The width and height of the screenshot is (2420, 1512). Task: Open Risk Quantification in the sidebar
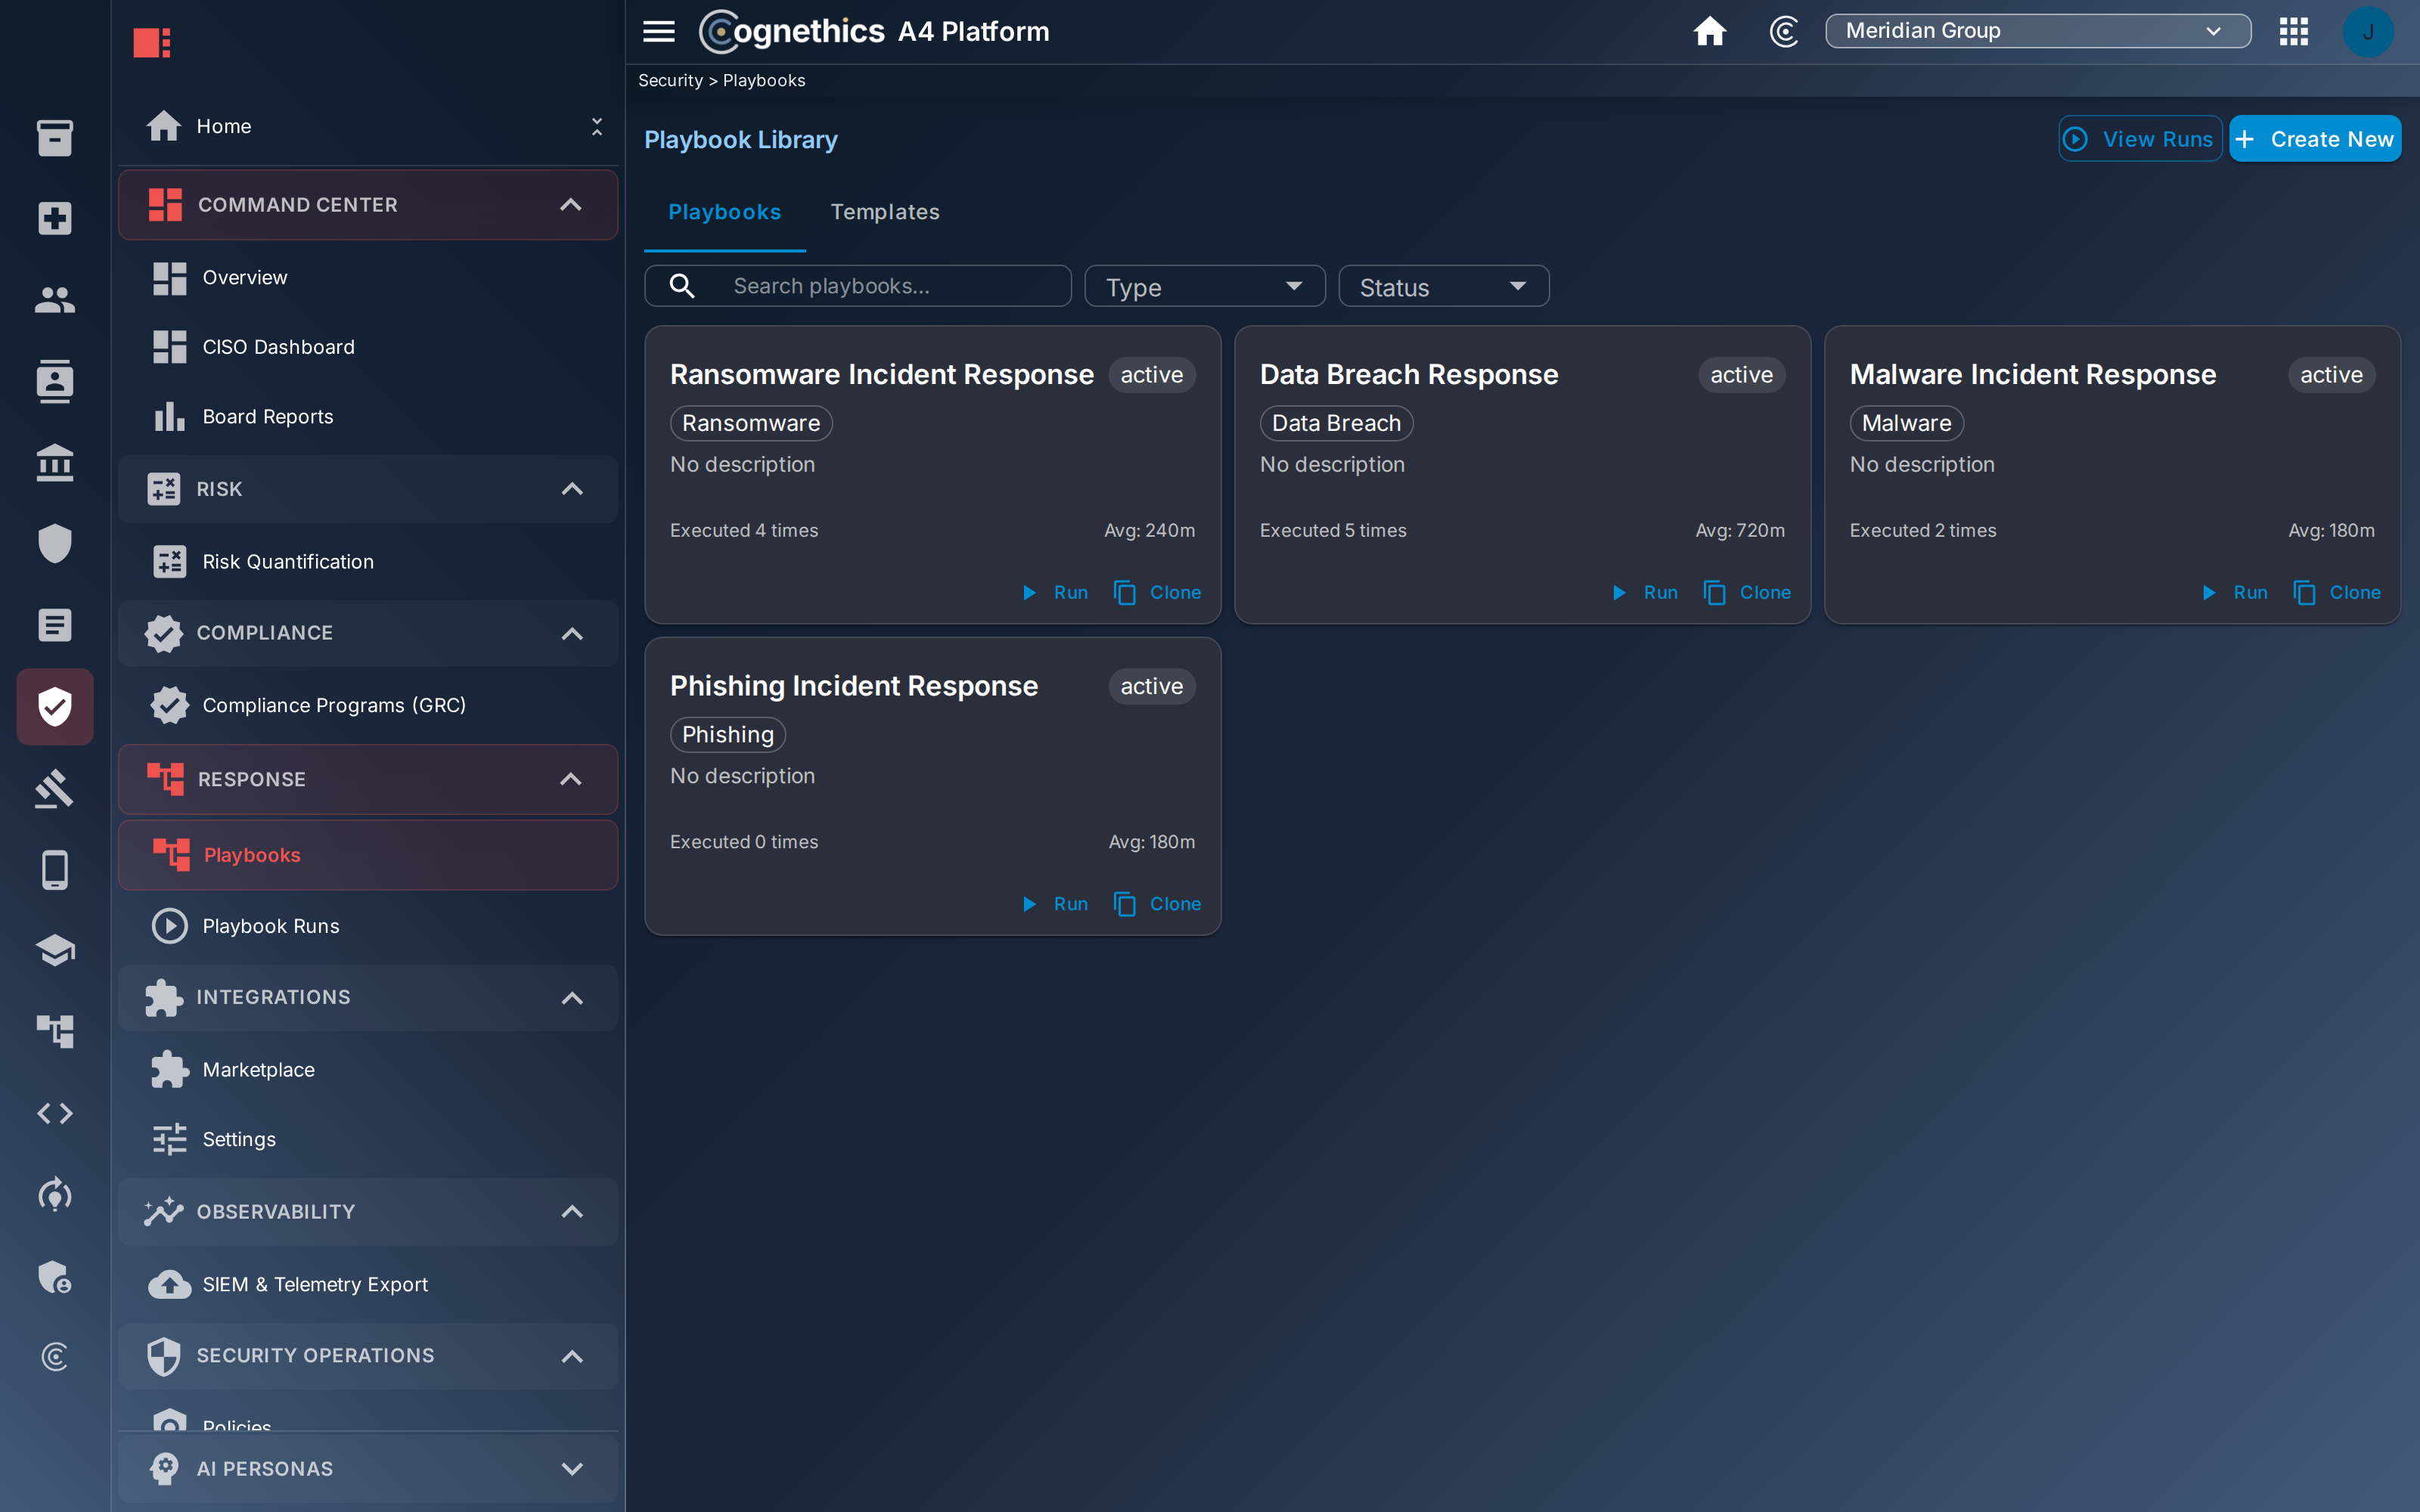(x=367, y=562)
